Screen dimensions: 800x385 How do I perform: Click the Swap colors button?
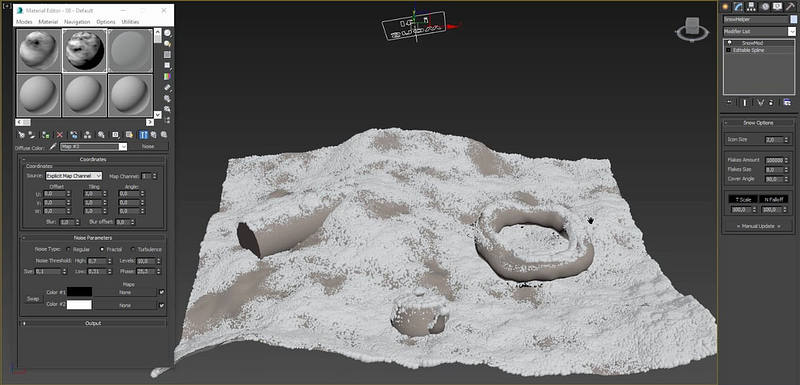click(33, 298)
